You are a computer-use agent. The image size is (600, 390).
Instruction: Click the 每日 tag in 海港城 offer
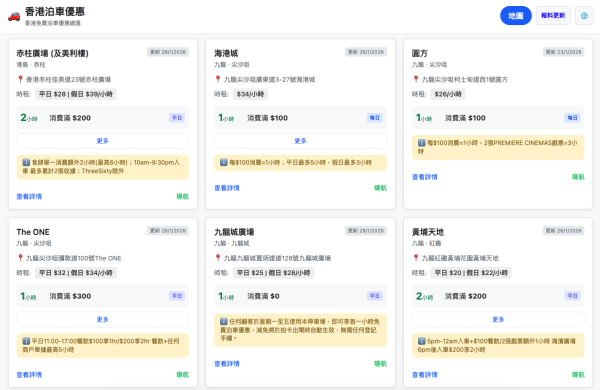coord(375,117)
